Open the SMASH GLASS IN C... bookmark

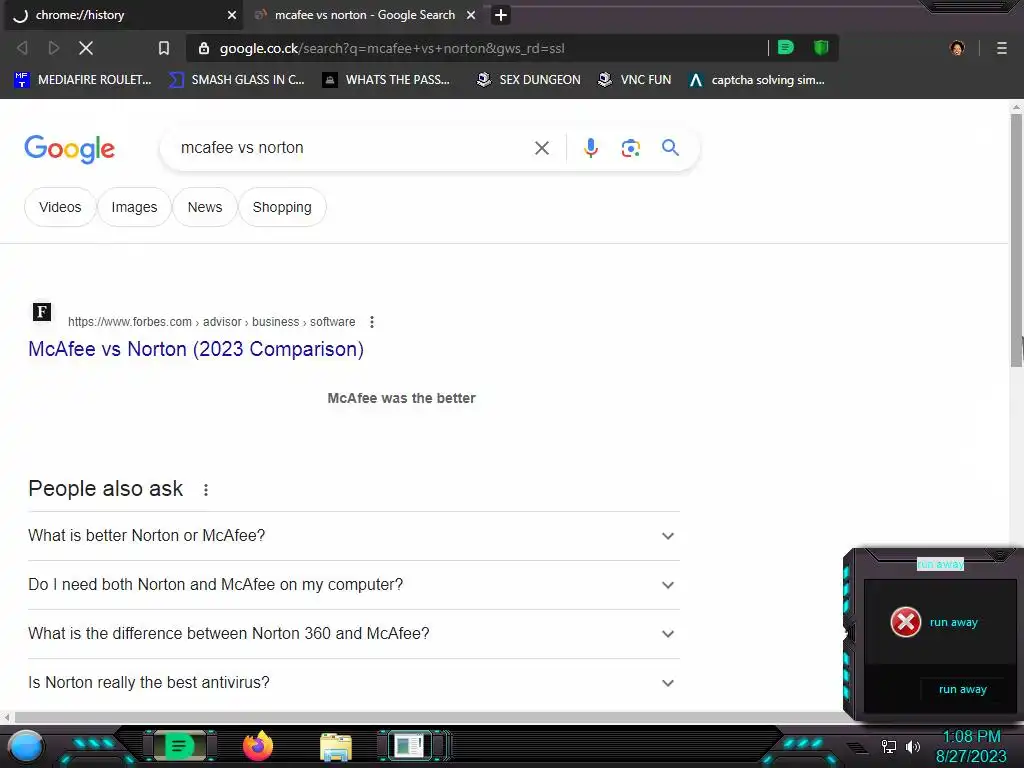(x=236, y=80)
